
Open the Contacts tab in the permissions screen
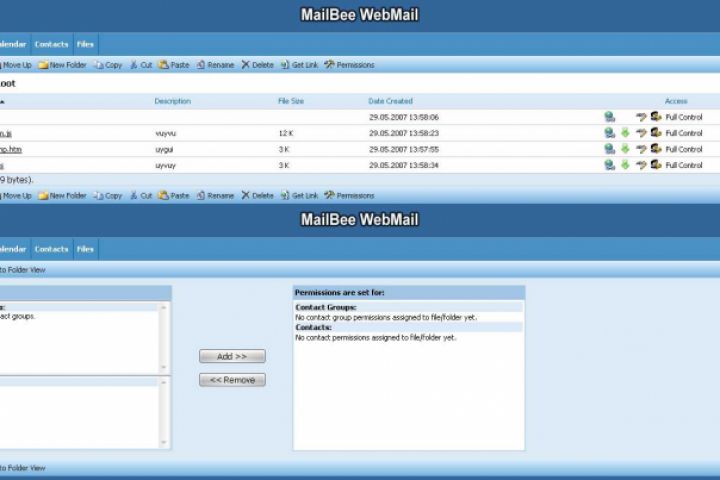(x=51, y=249)
